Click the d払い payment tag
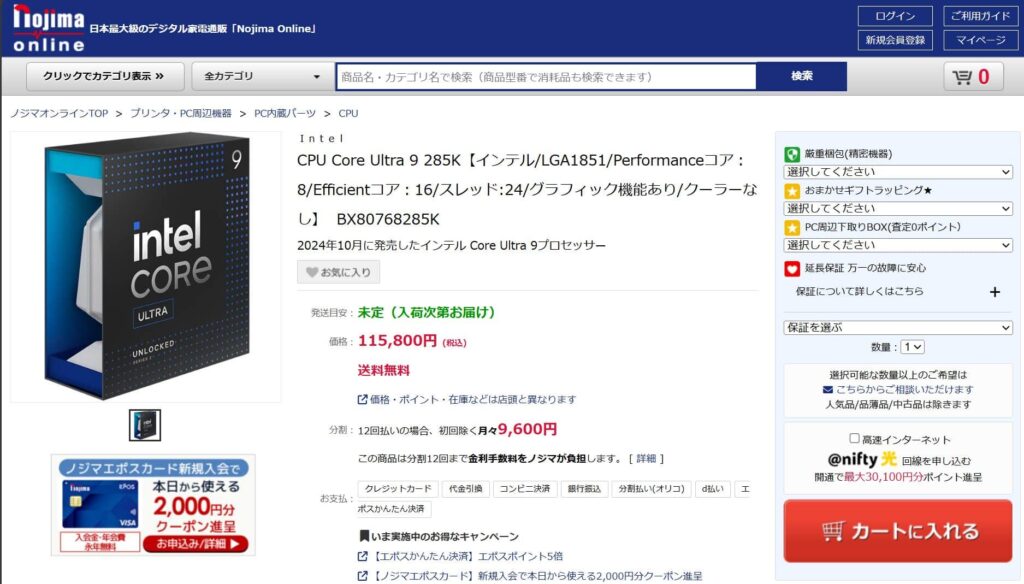The height and width of the screenshot is (584, 1024). coord(712,489)
